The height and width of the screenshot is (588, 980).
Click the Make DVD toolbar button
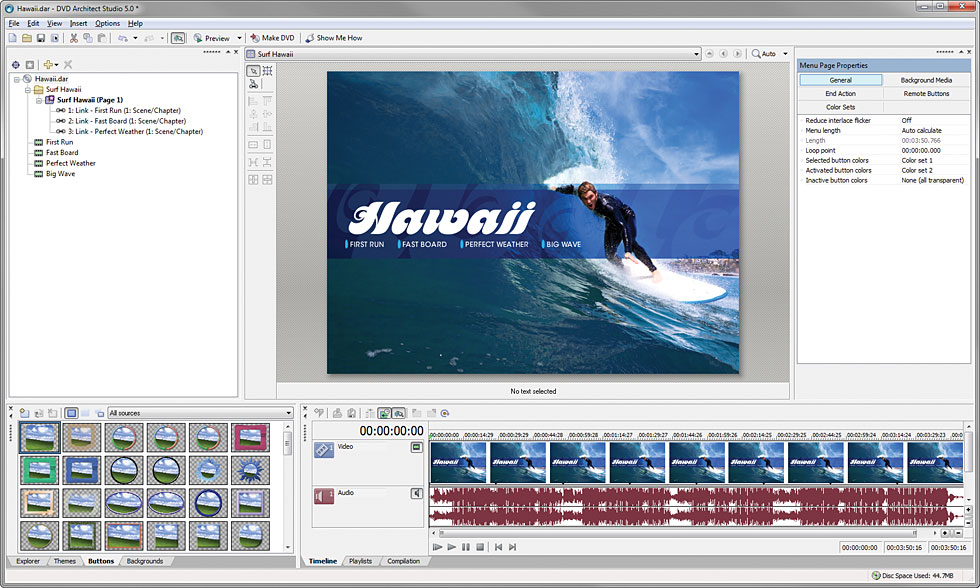(x=271, y=38)
